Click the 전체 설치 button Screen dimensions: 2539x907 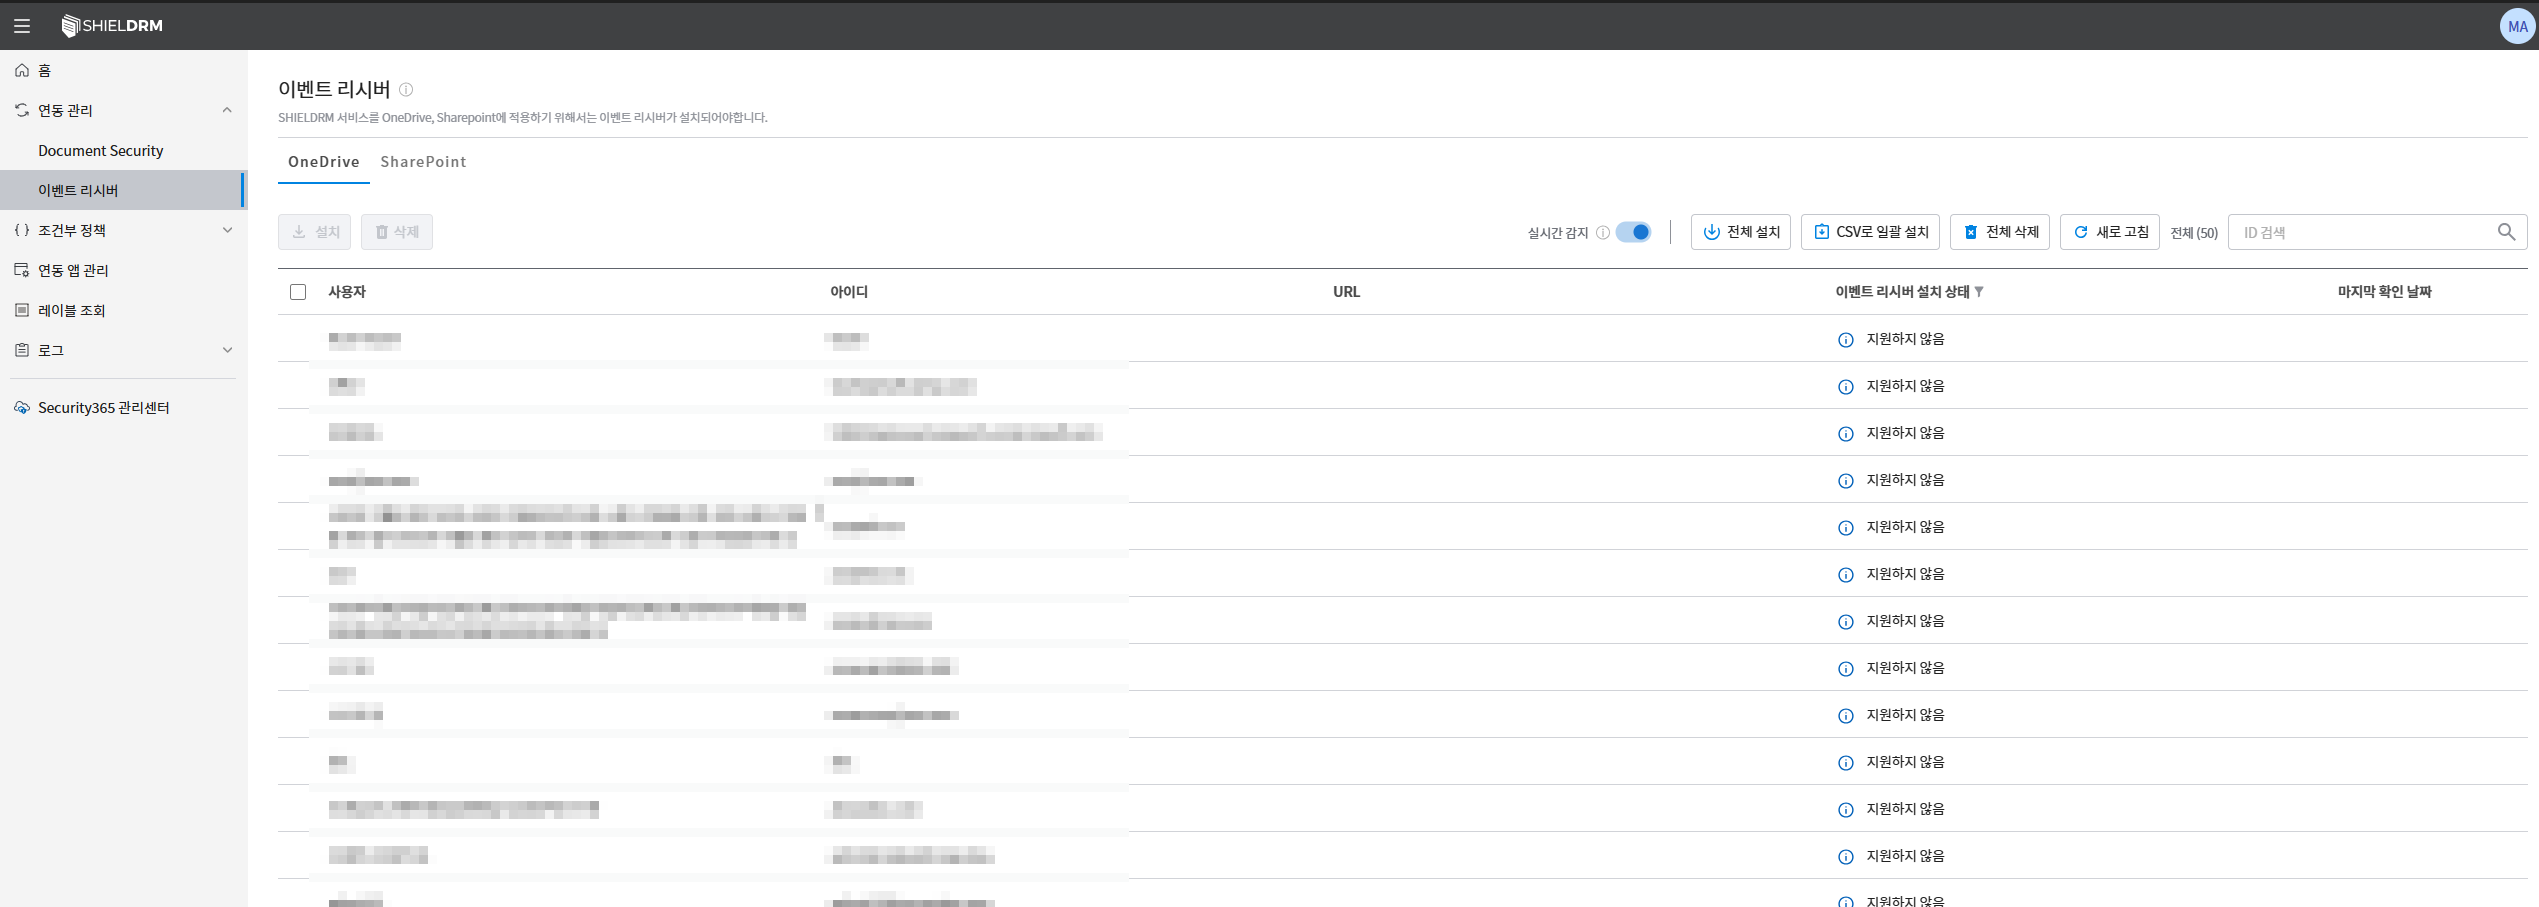1741,232
